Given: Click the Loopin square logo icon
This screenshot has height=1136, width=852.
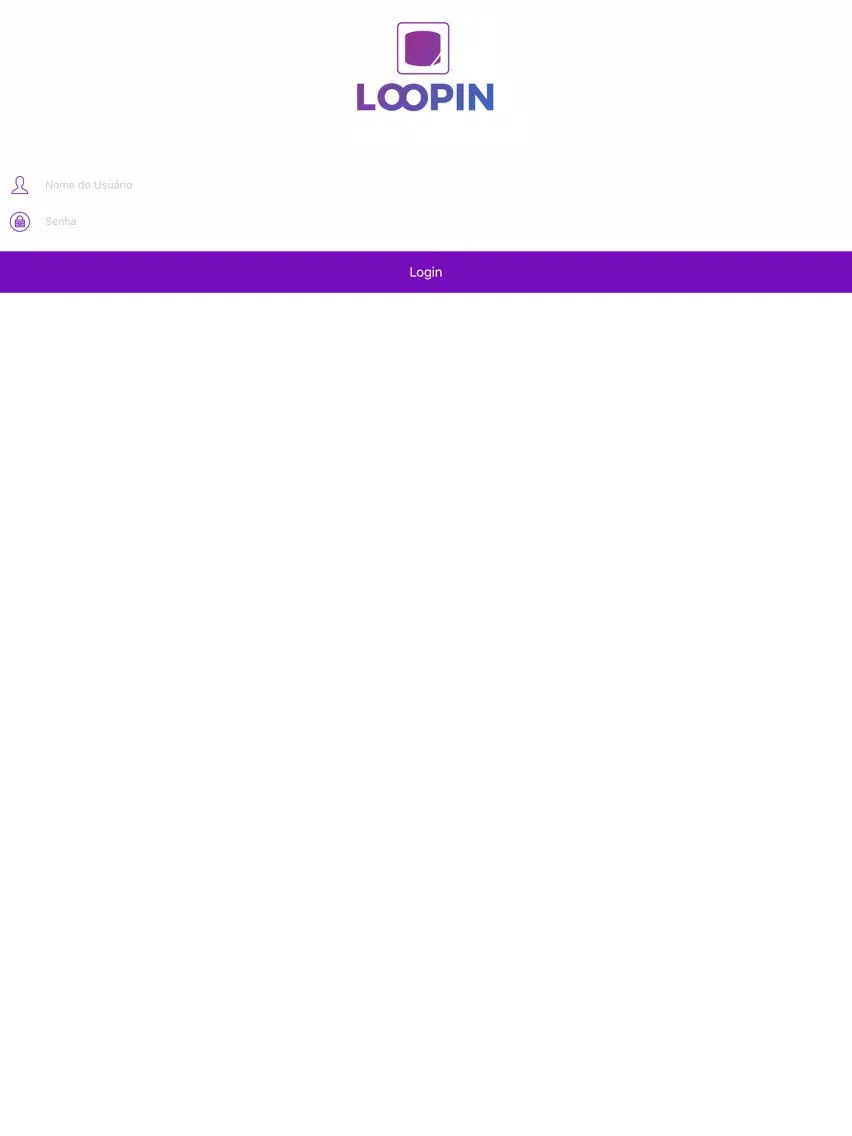Looking at the screenshot, I should point(423,48).
